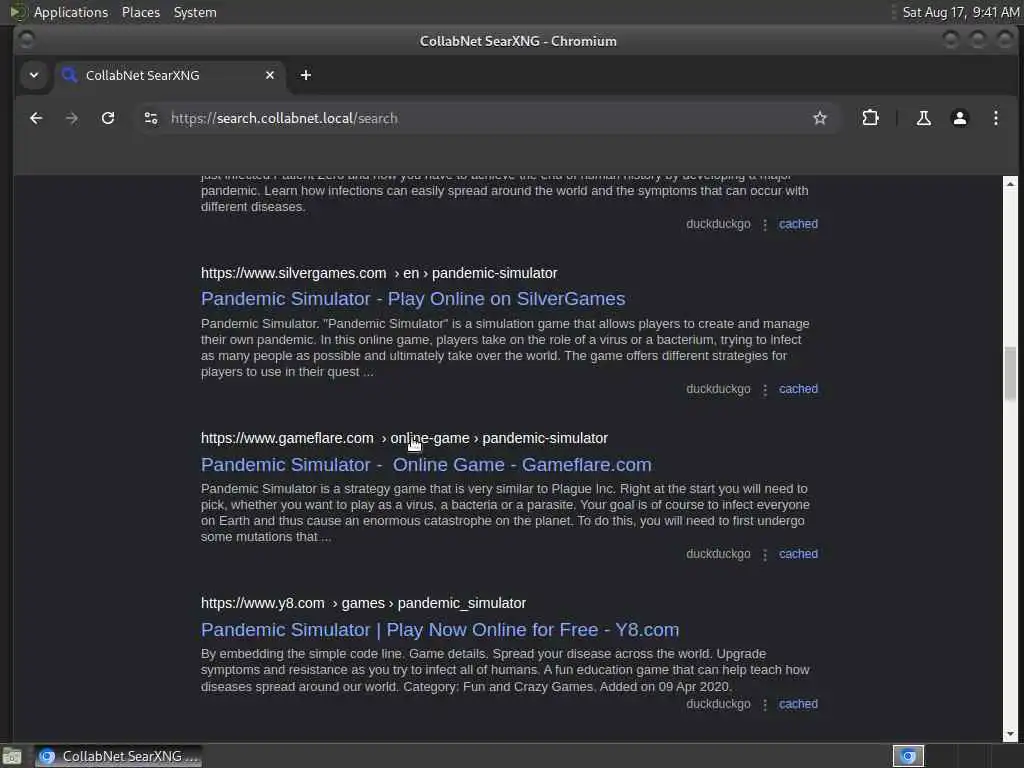Open three-dot options for Y8.com result

pyautogui.click(x=765, y=705)
